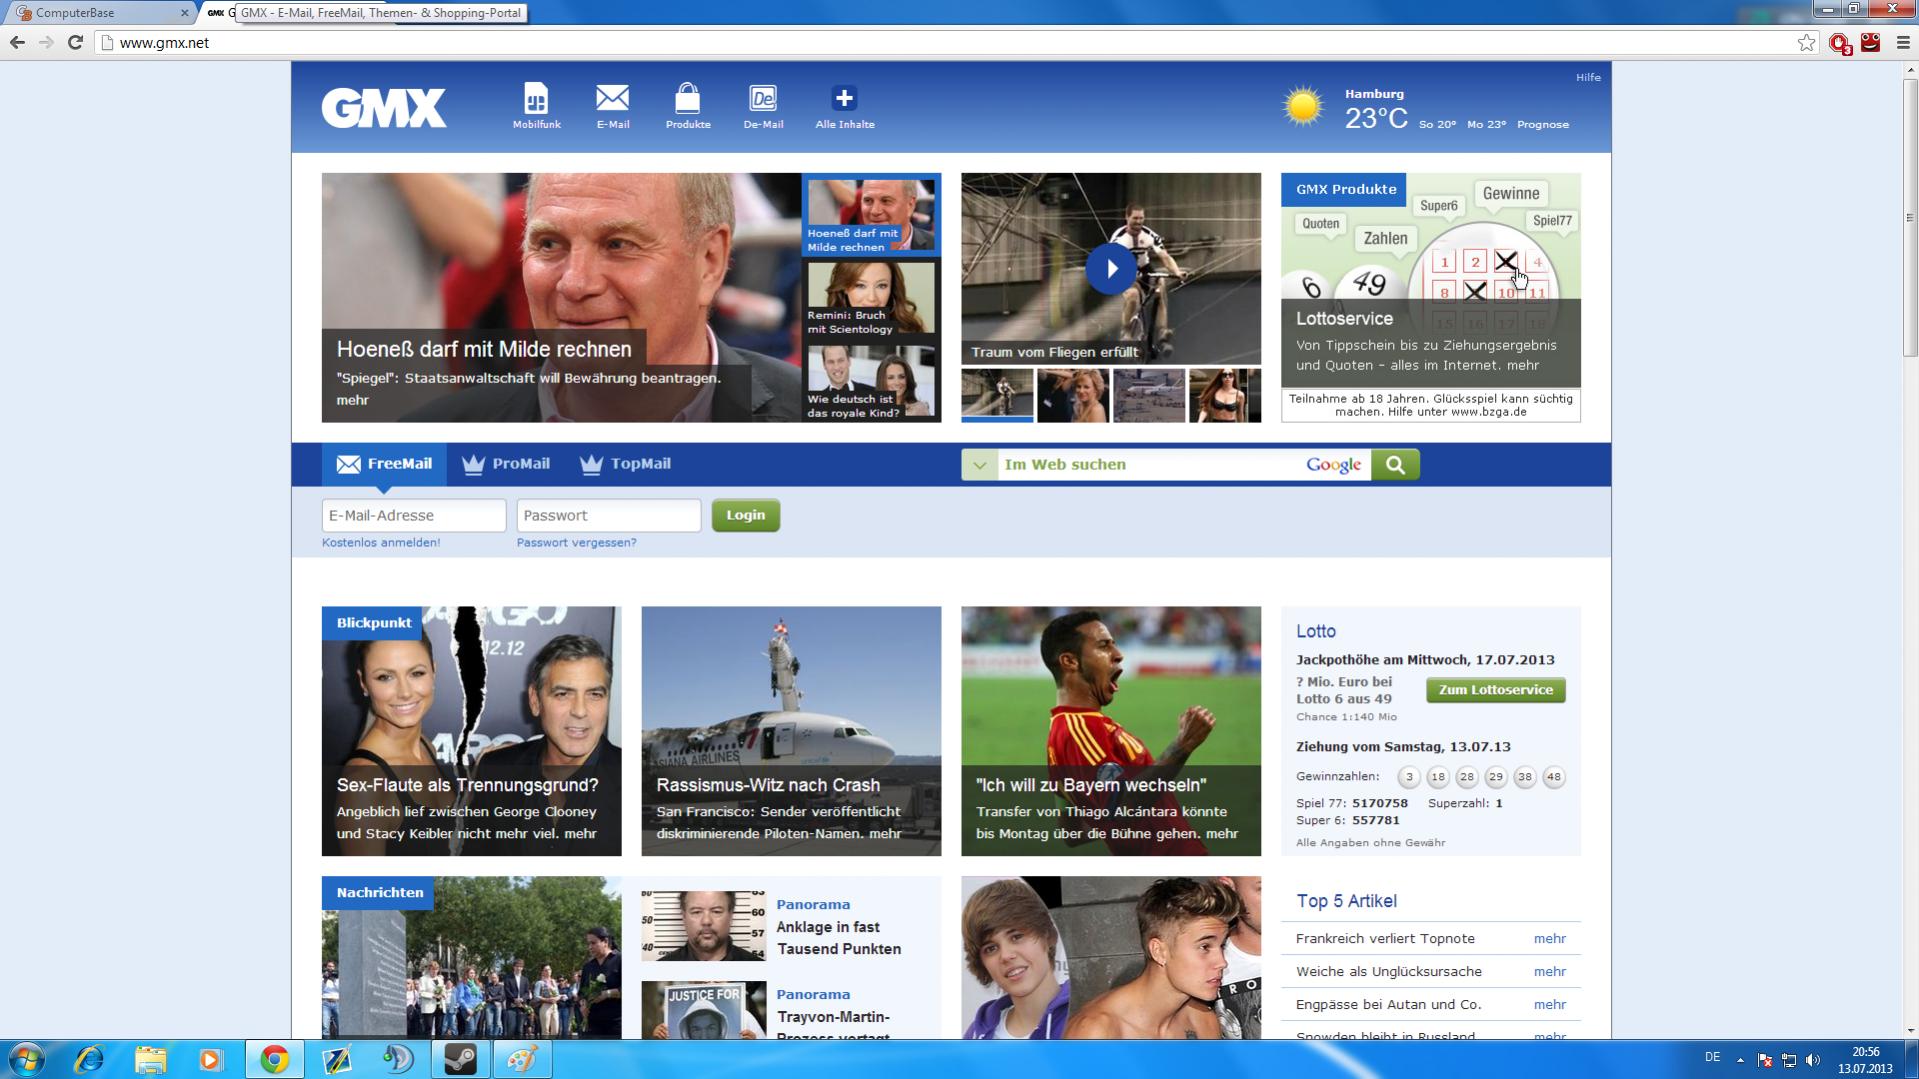The image size is (1919, 1079).
Task: Click the DE language indicator in tray
Action: [1712, 1058]
